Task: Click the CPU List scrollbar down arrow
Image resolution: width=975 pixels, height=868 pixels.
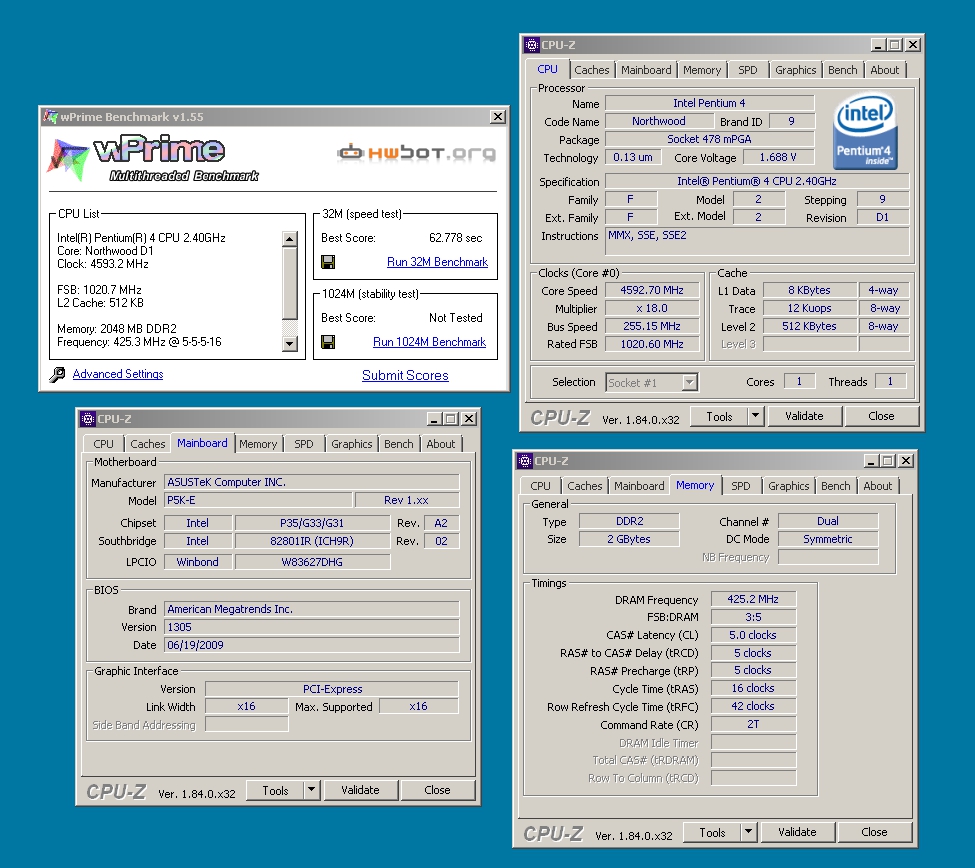Action: click(x=290, y=343)
